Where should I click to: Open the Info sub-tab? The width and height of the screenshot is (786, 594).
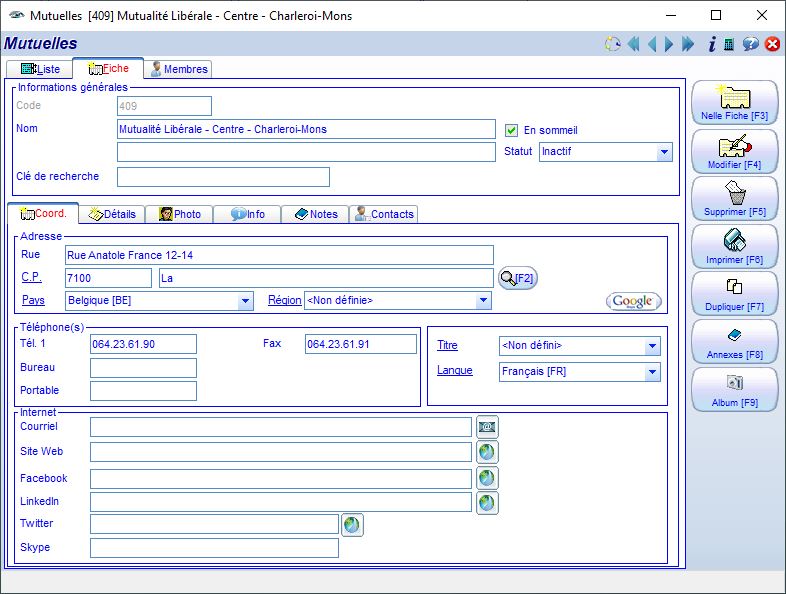point(248,215)
